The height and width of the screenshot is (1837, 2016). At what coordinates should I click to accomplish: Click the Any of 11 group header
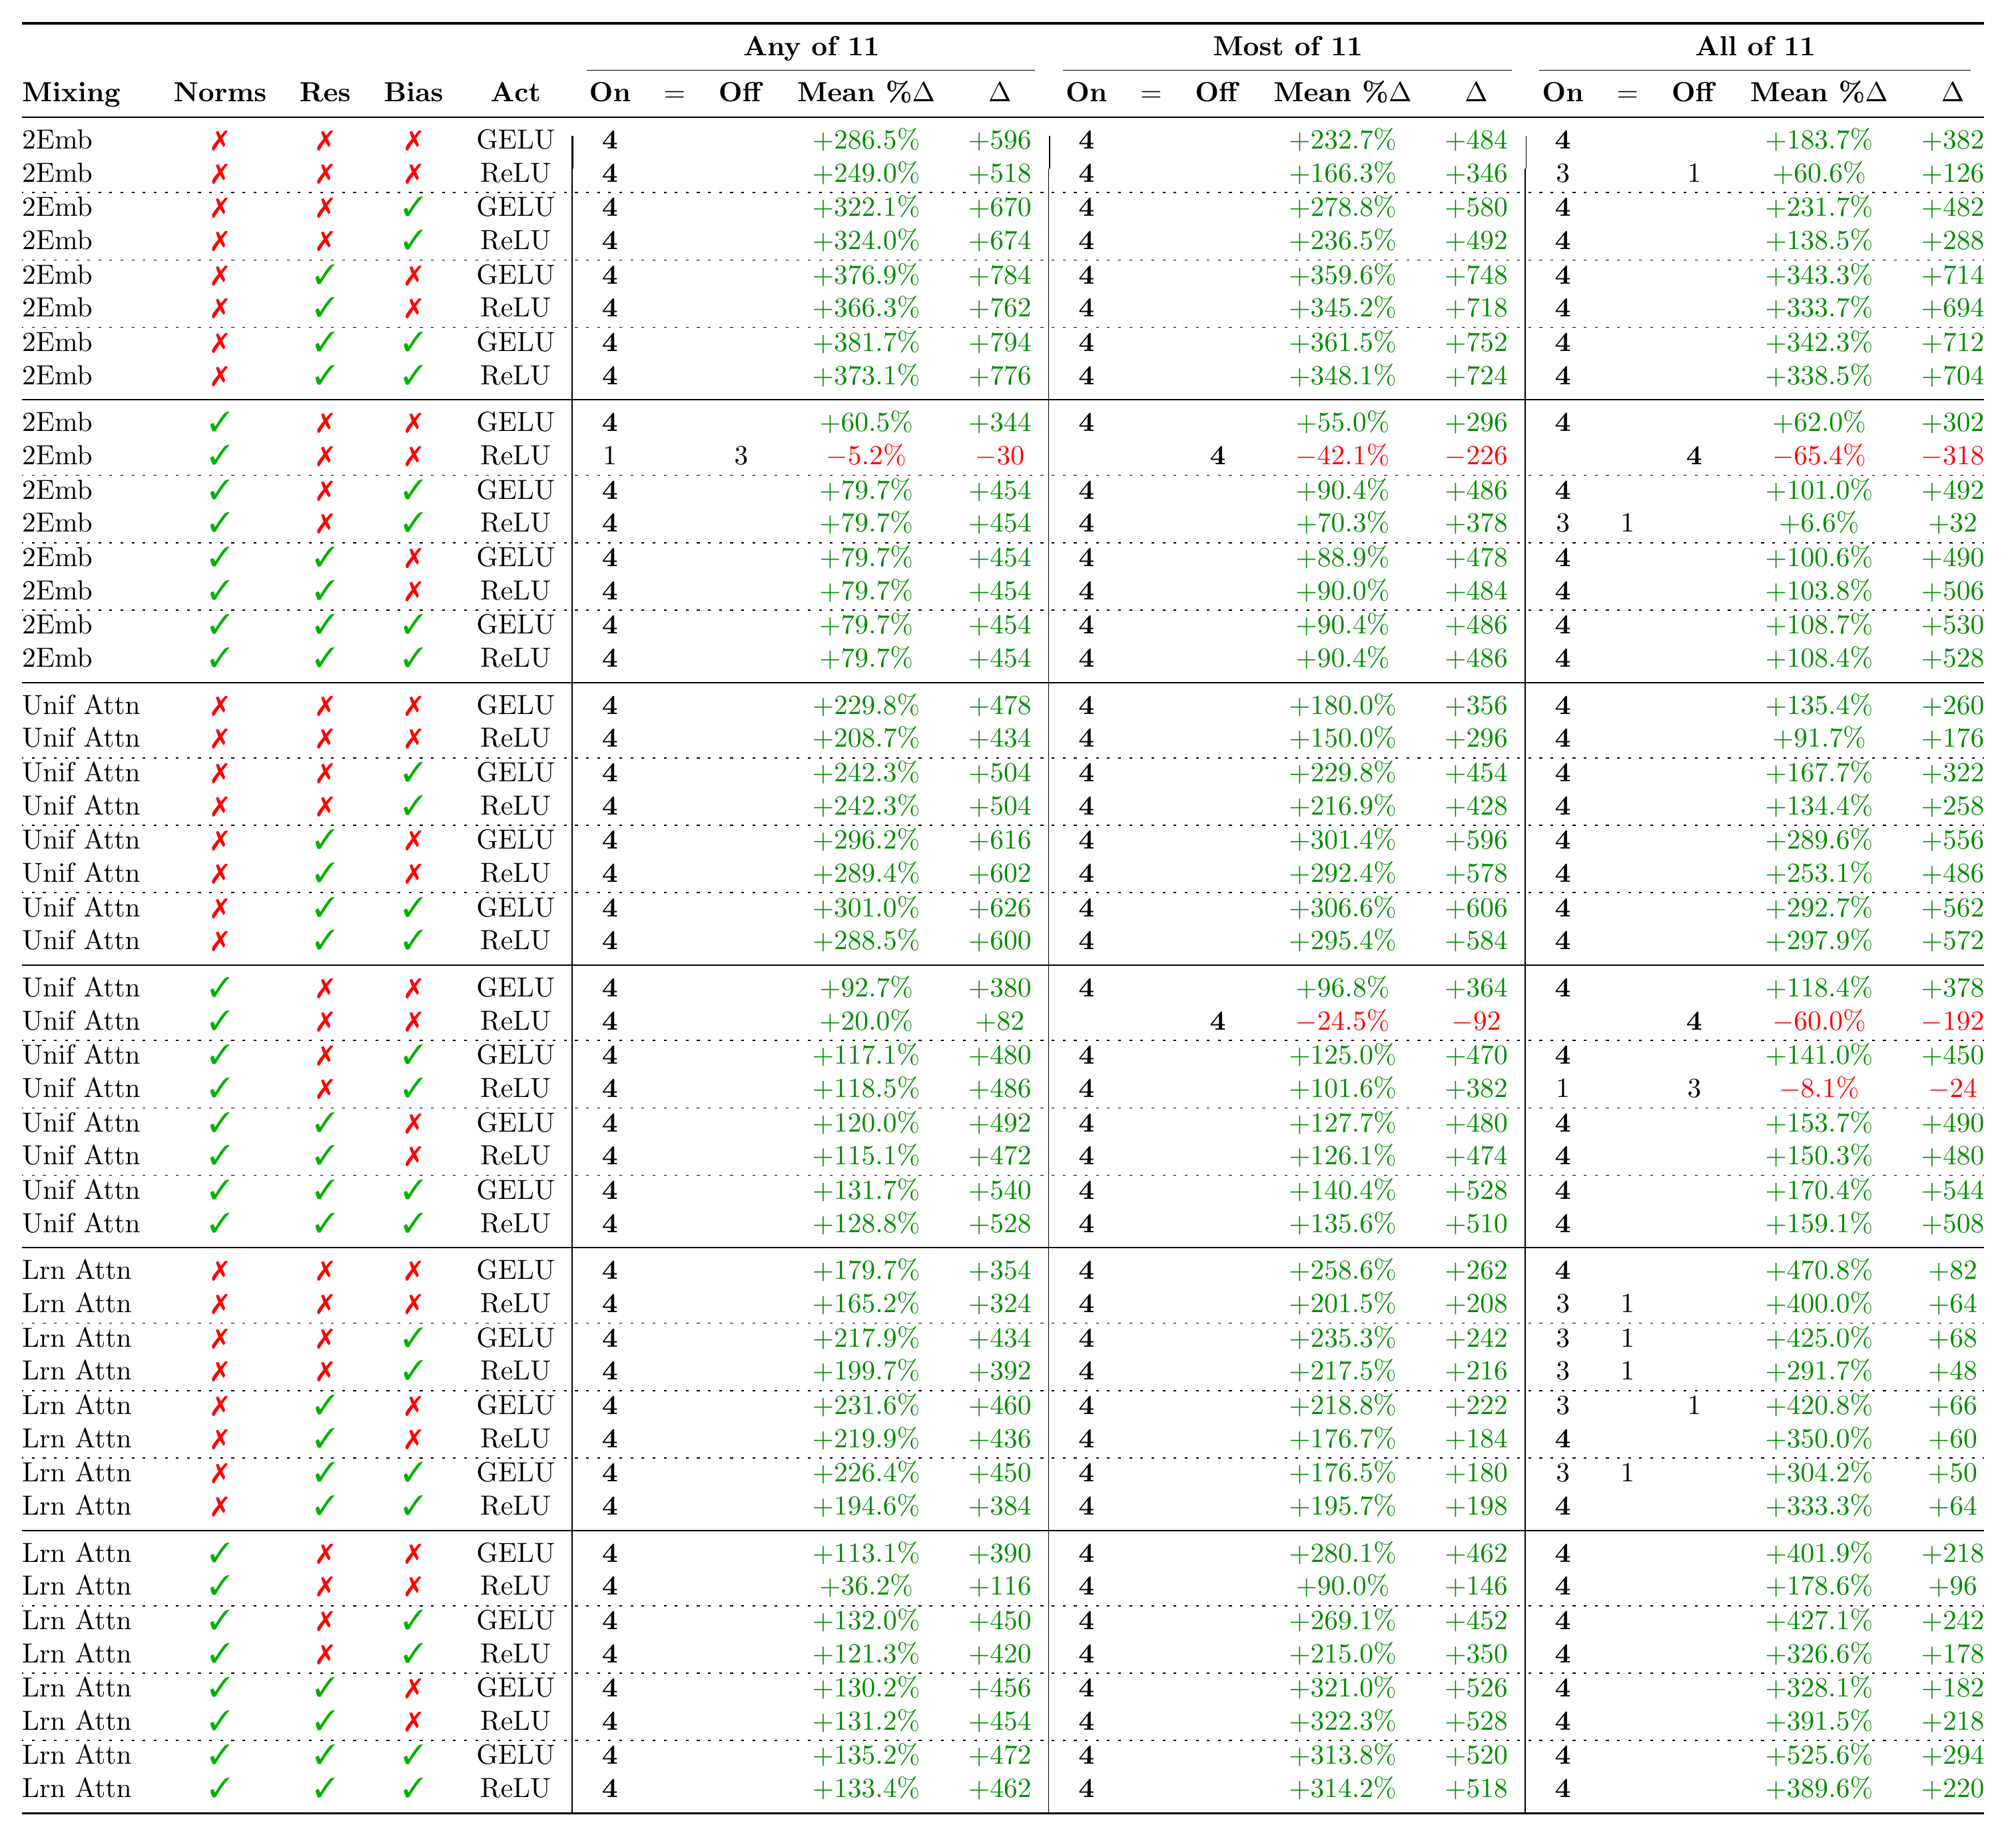tap(811, 47)
